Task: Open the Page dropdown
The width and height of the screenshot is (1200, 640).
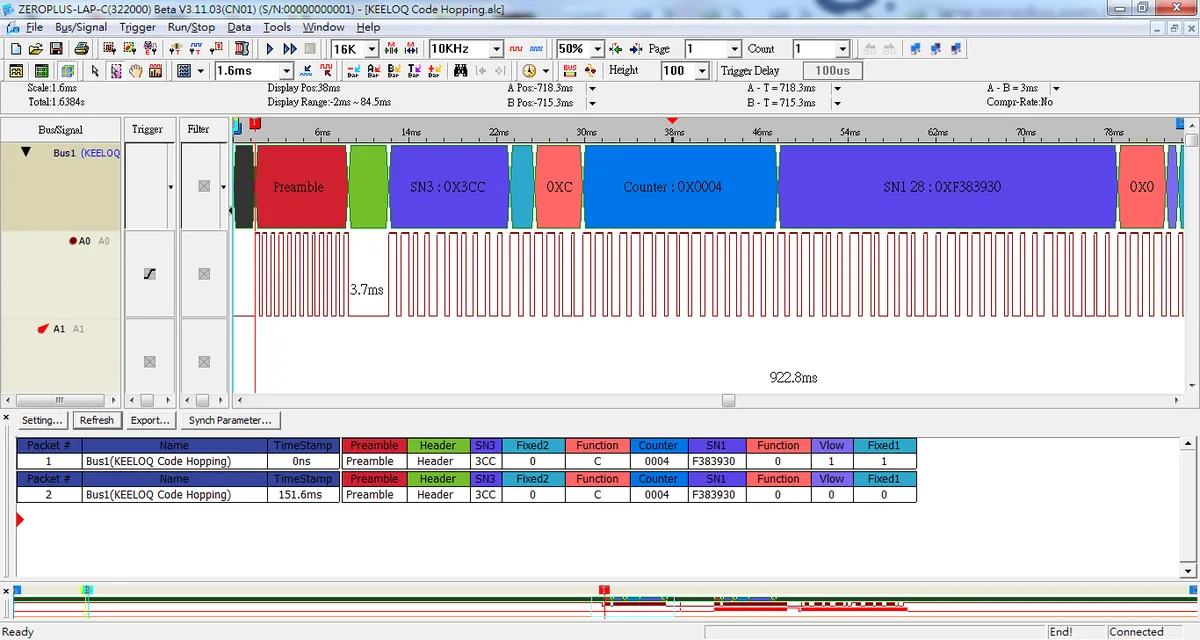Action: [x=735, y=49]
